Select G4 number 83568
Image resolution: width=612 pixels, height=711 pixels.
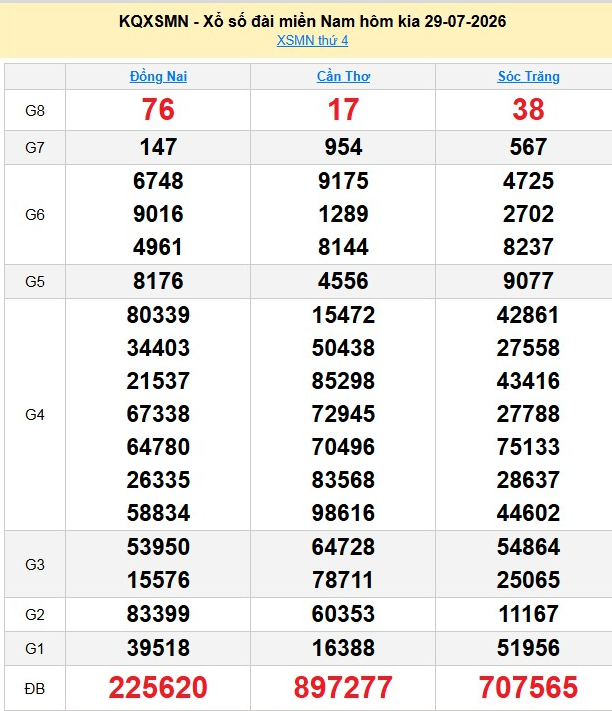tap(343, 480)
